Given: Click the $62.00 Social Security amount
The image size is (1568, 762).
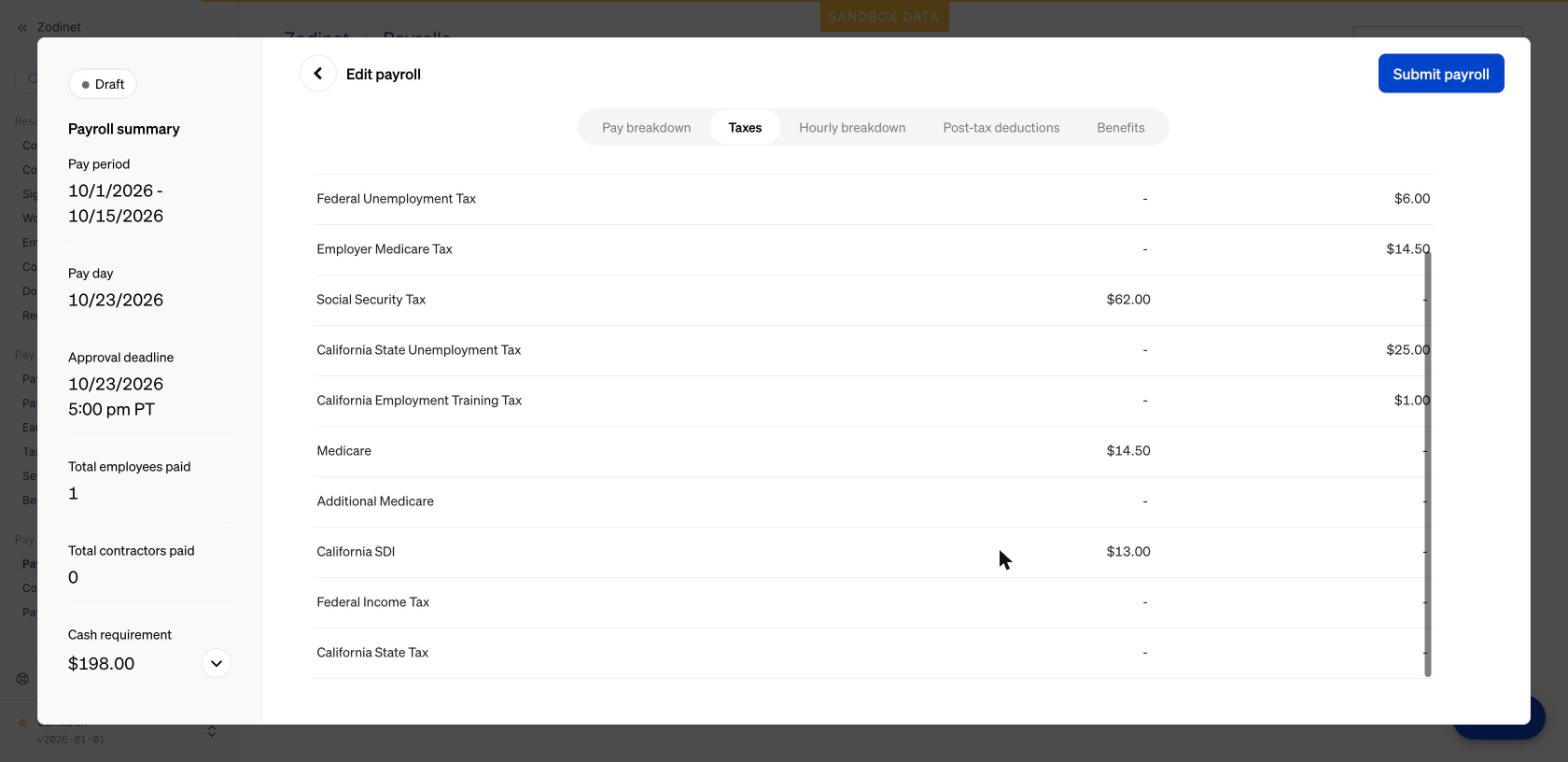Looking at the screenshot, I should [x=1128, y=300].
